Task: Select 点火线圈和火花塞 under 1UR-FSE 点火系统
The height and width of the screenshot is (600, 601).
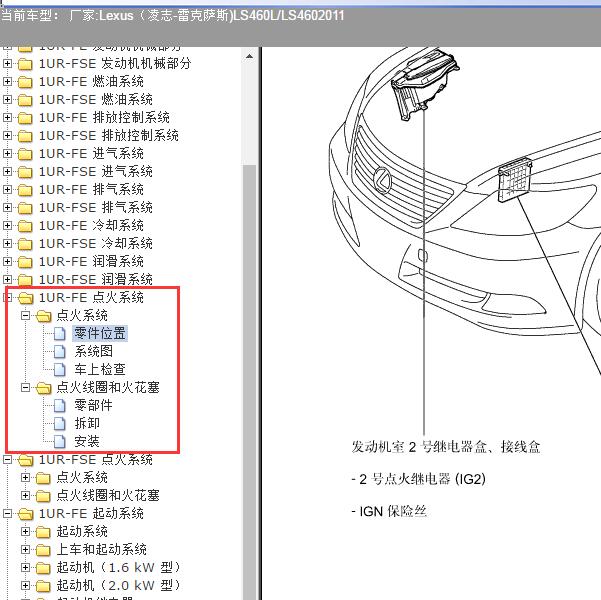Action: (x=108, y=496)
